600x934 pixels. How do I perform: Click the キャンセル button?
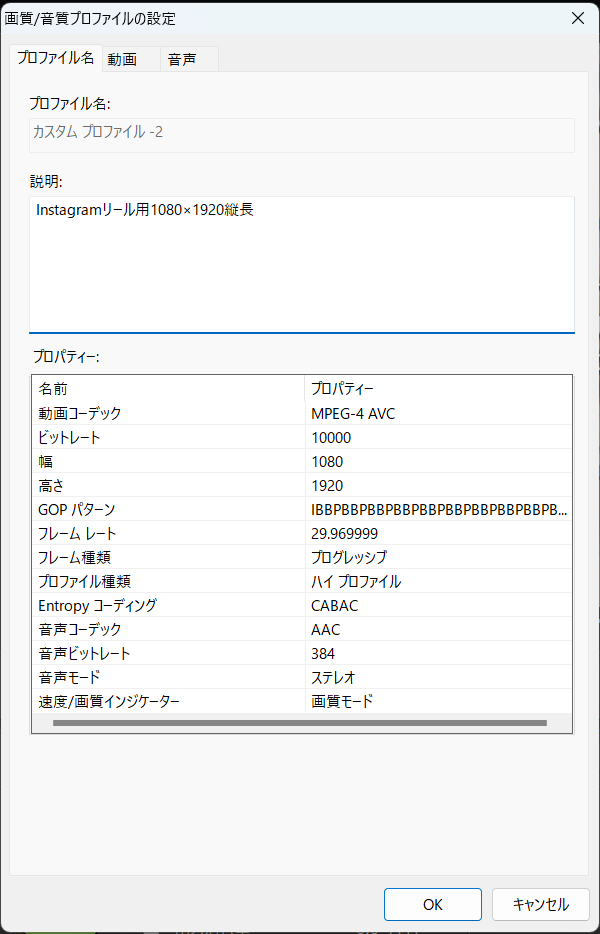541,904
